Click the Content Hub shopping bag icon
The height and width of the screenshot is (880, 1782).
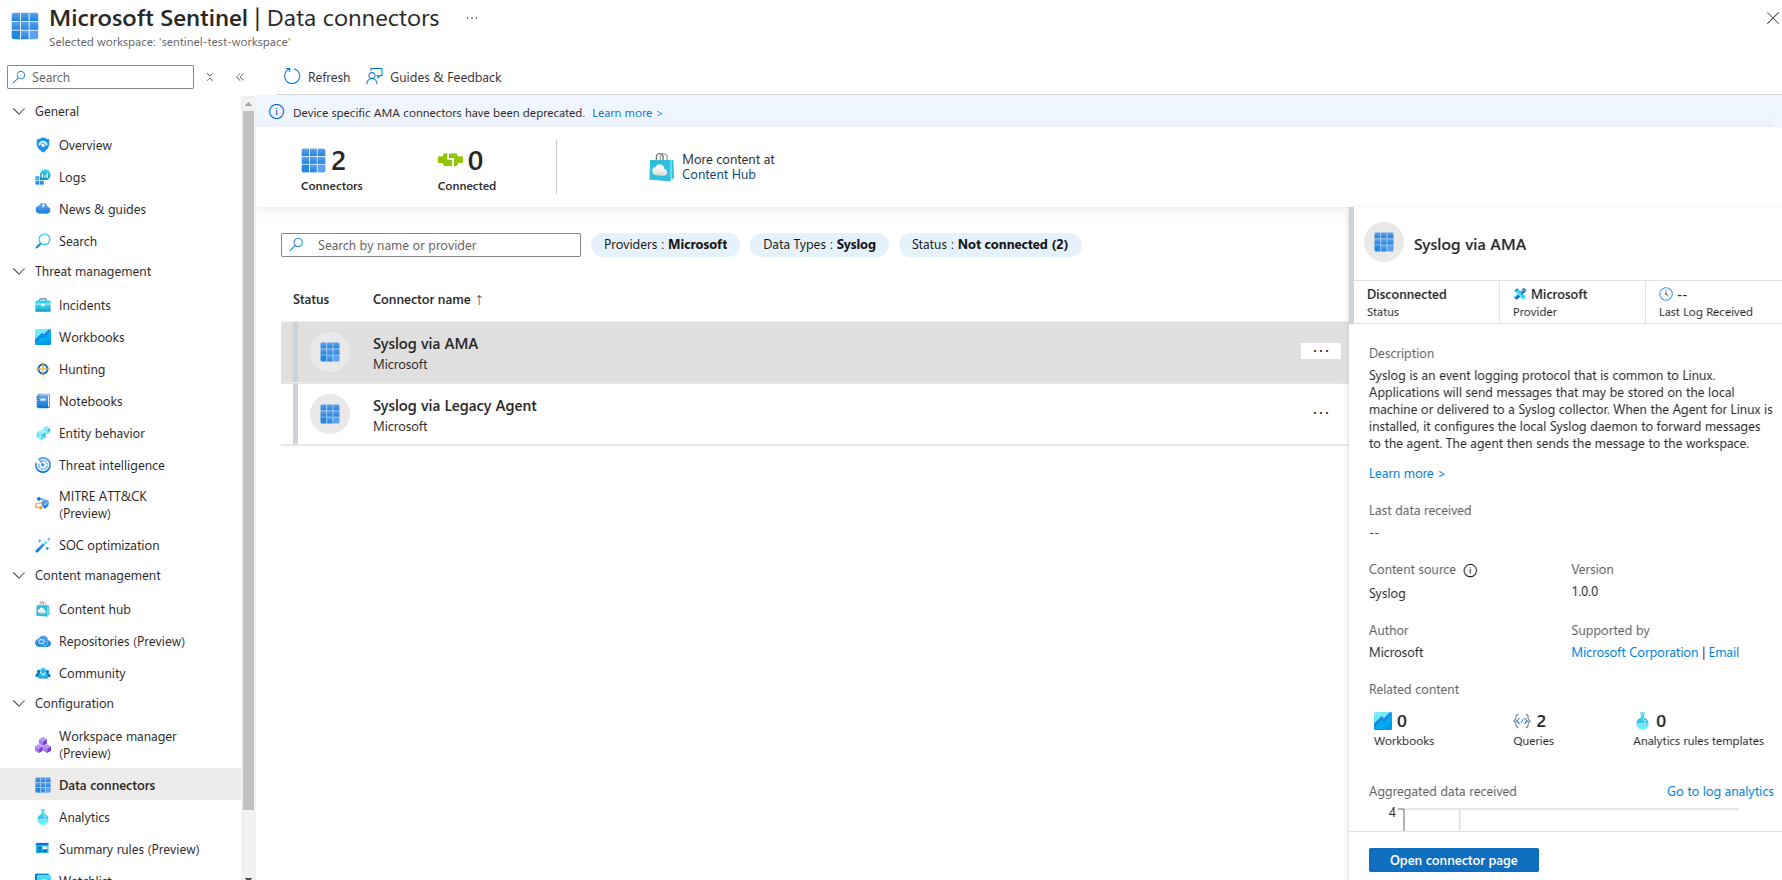[661, 167]
